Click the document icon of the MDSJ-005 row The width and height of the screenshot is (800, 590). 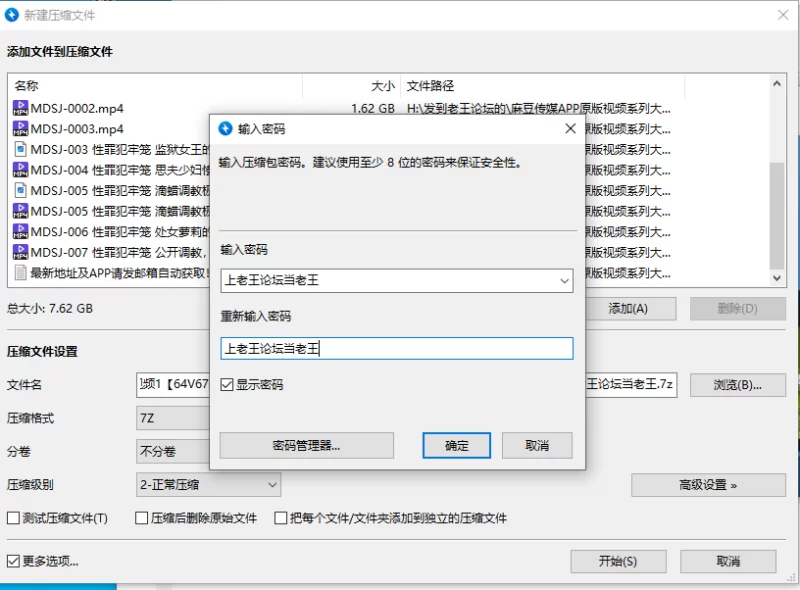click(20, 190)
